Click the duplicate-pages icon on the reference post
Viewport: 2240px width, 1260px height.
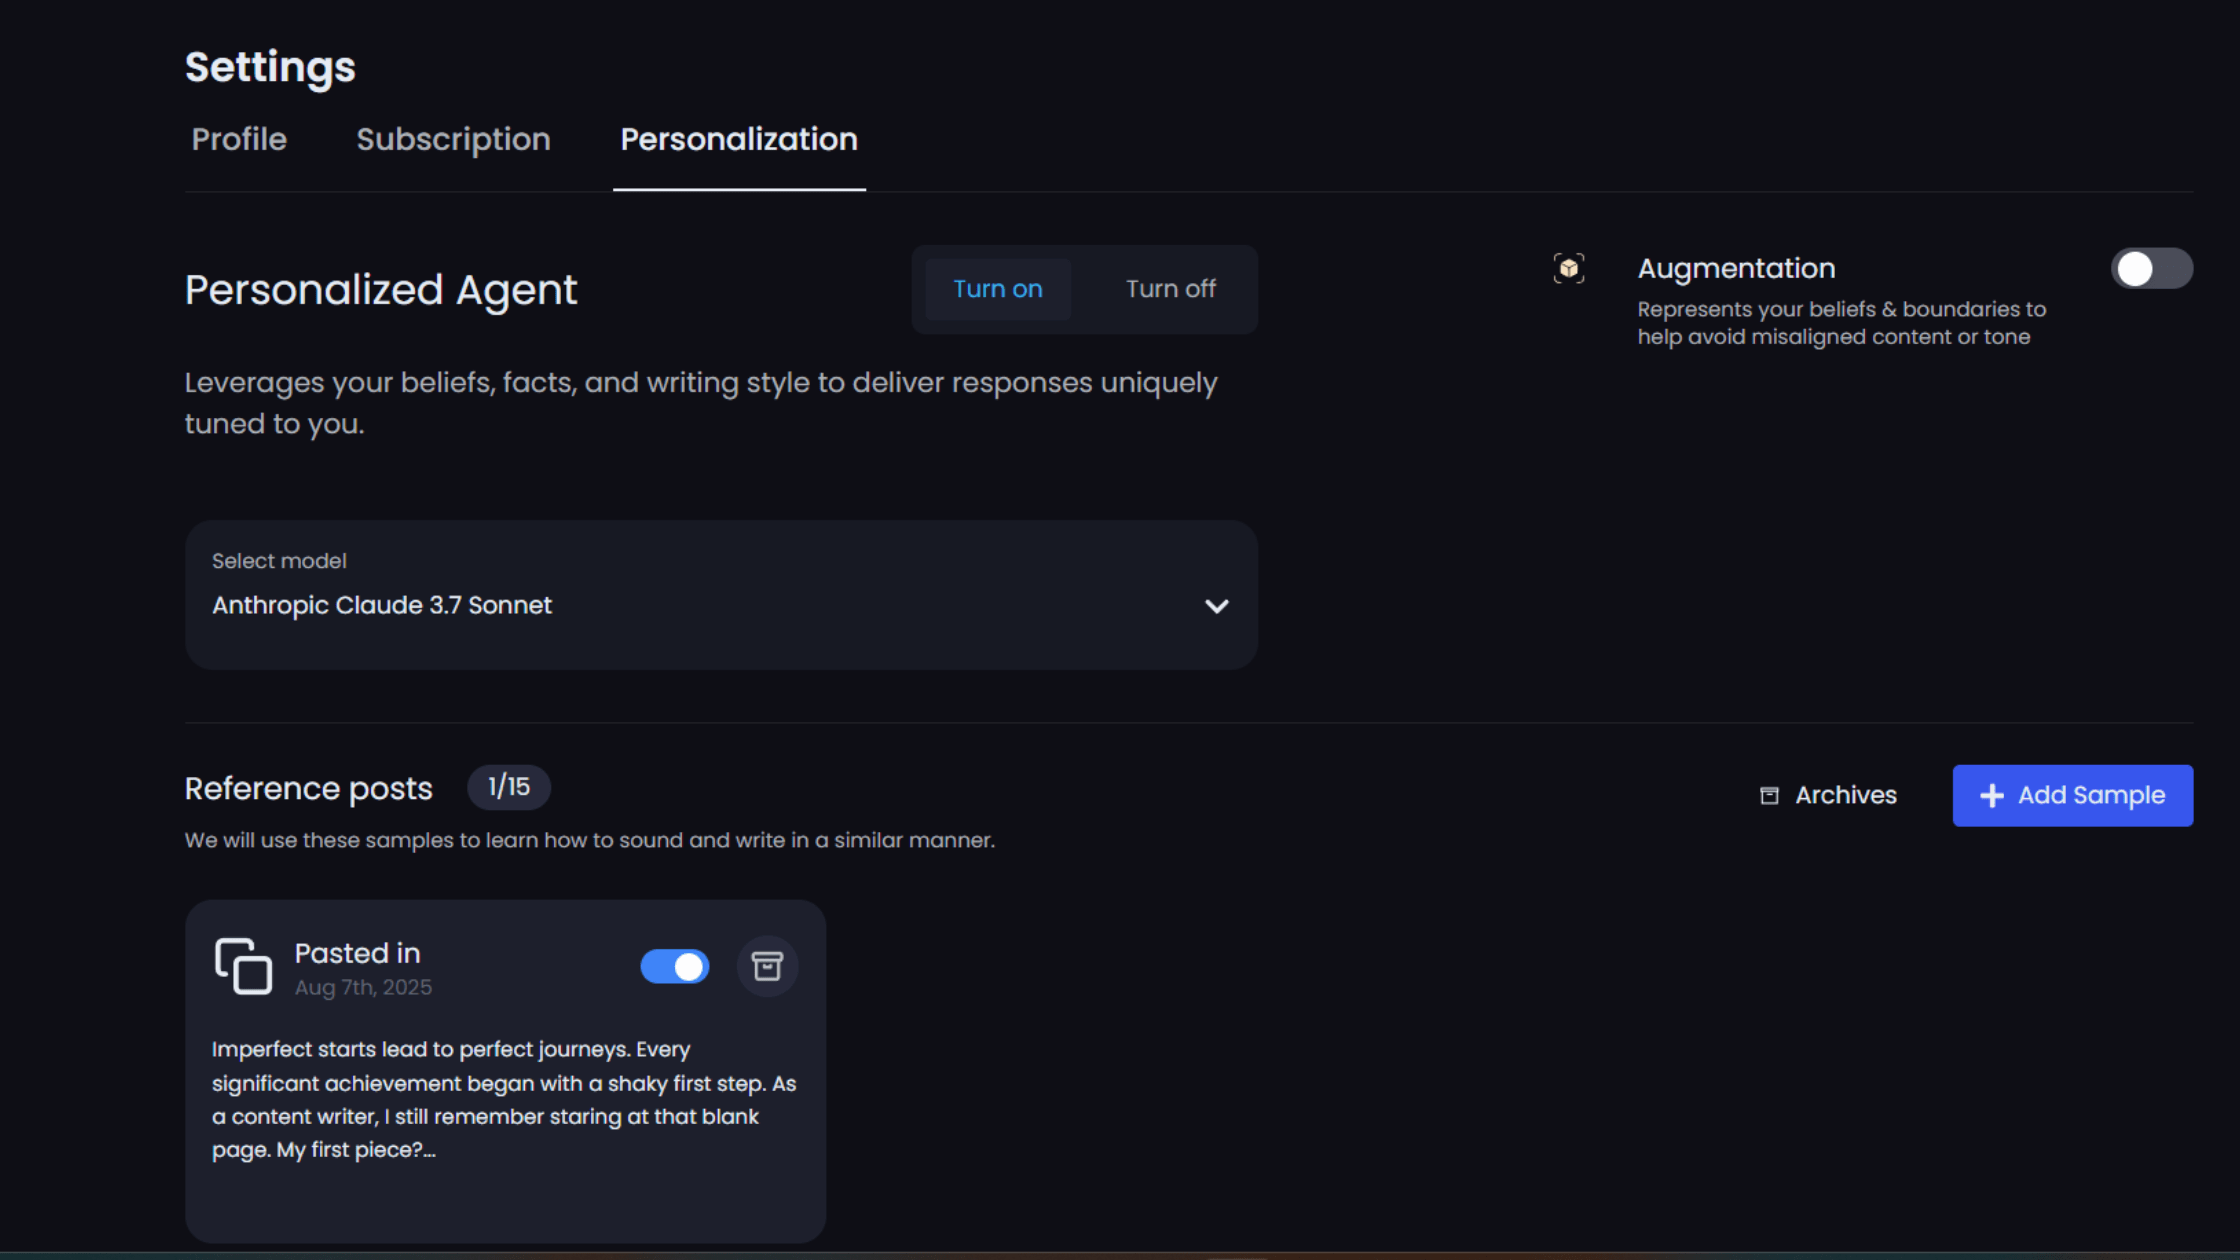[x=243, y=966]
